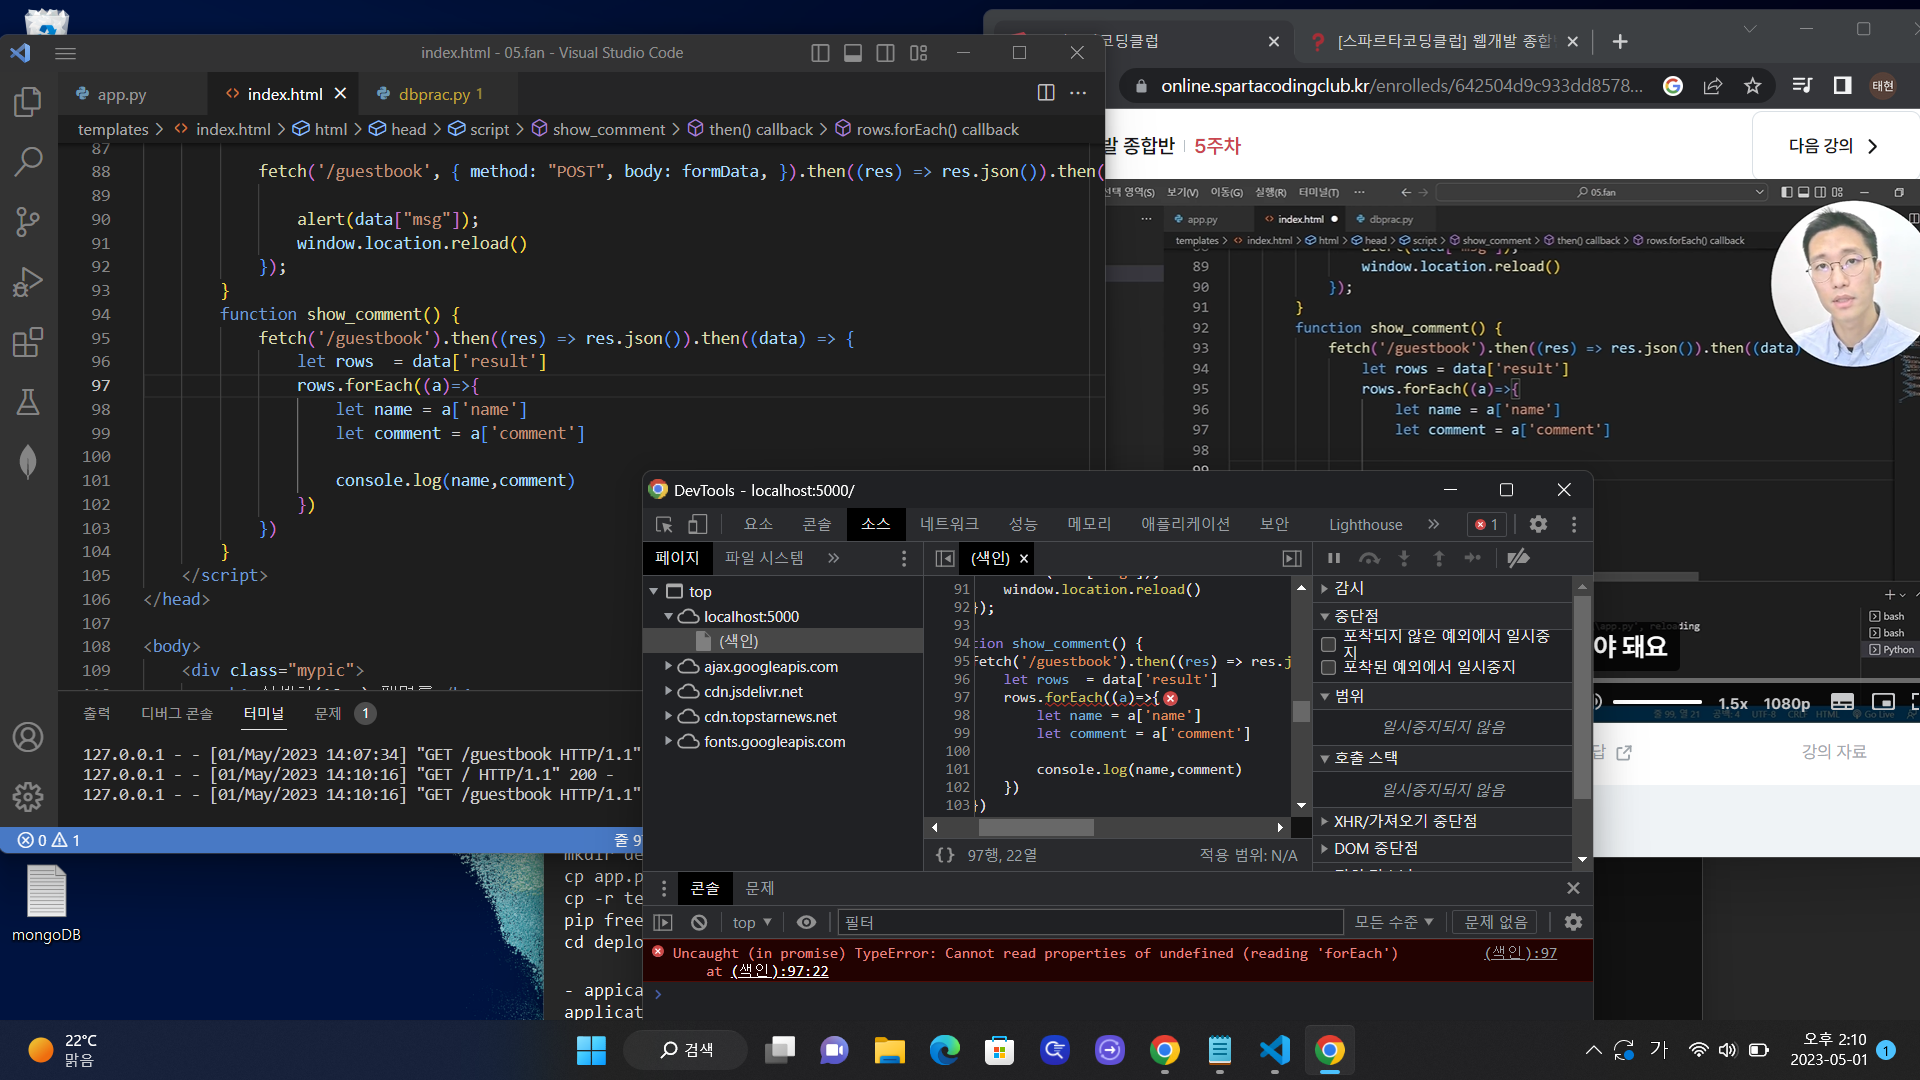Toggle the VS Code primary sidebar layout
The width and height of the screenshot is (1920, 1080).
click(820, 53)
